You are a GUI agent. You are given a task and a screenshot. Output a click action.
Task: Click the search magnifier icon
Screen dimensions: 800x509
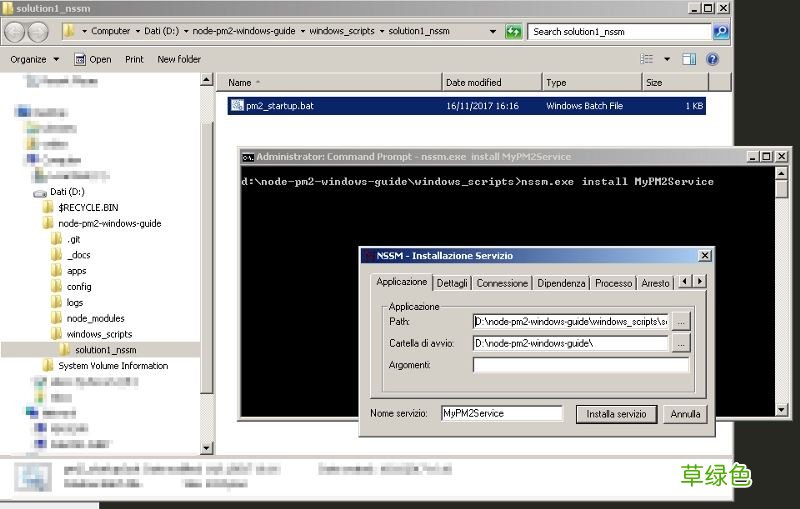pos(720,32)
